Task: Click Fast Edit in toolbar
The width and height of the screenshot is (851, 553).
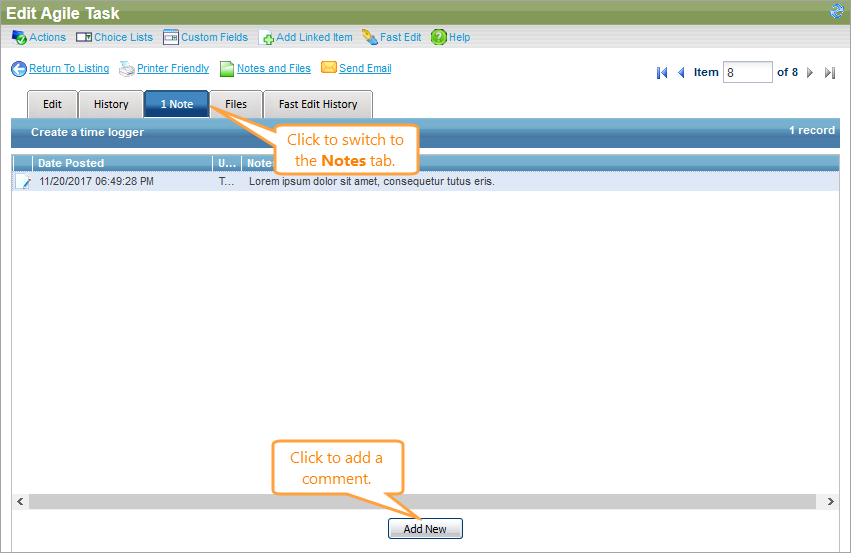Action: click(401, 37)
